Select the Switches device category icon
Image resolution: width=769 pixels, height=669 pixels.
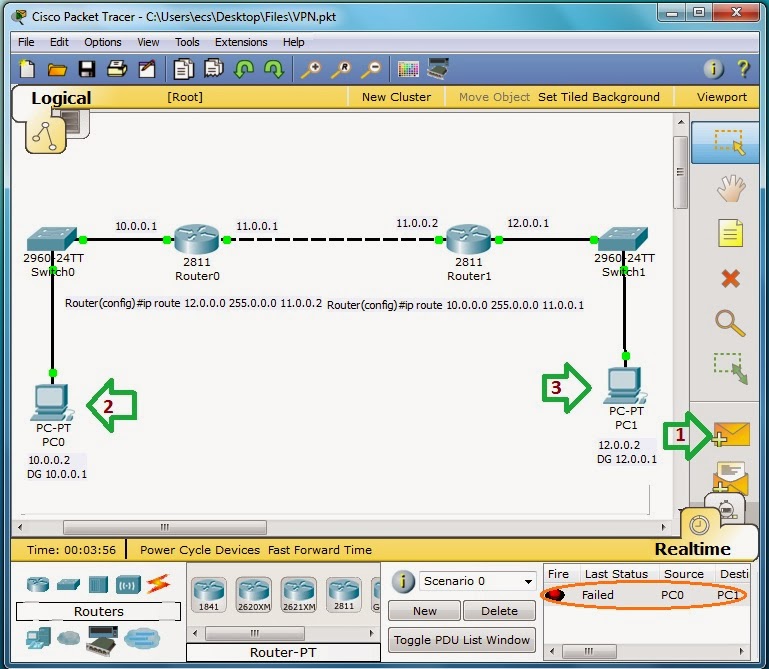(x=68, y=585)
